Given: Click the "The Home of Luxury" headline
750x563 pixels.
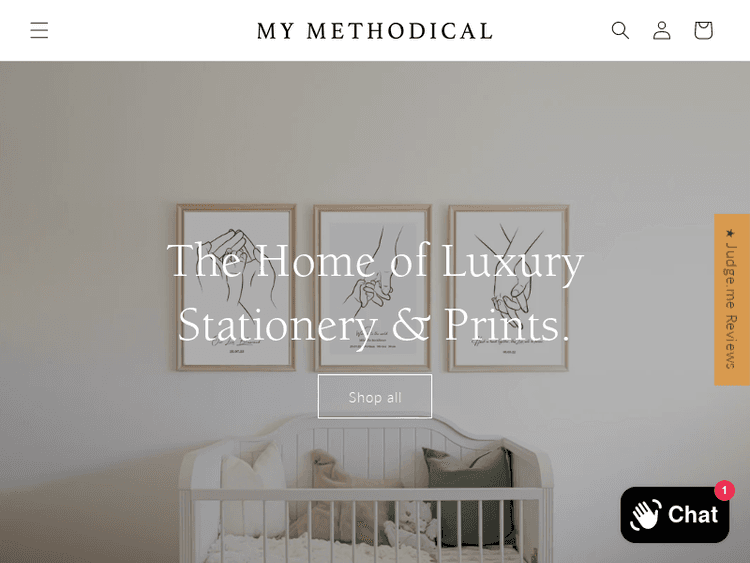Looking at the screenshot, I should pyautogui.click(x=375, y=262).
